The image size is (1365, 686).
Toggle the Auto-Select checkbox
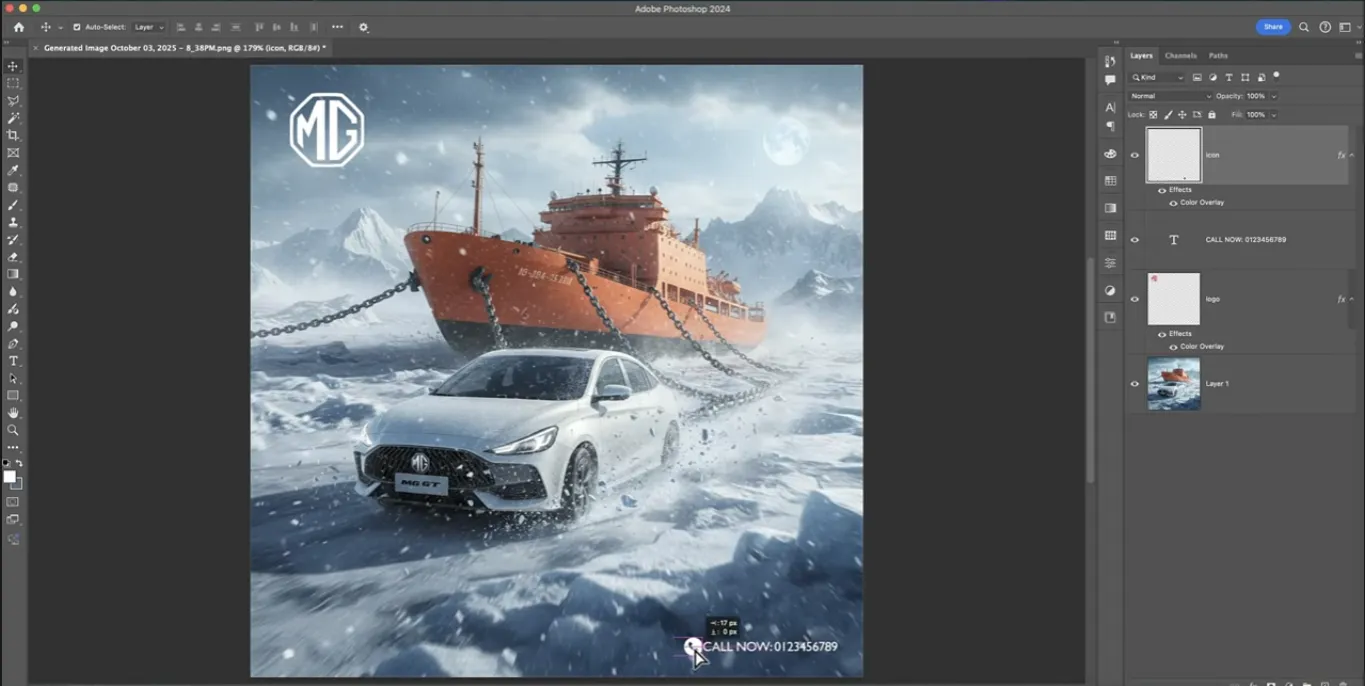77,27
